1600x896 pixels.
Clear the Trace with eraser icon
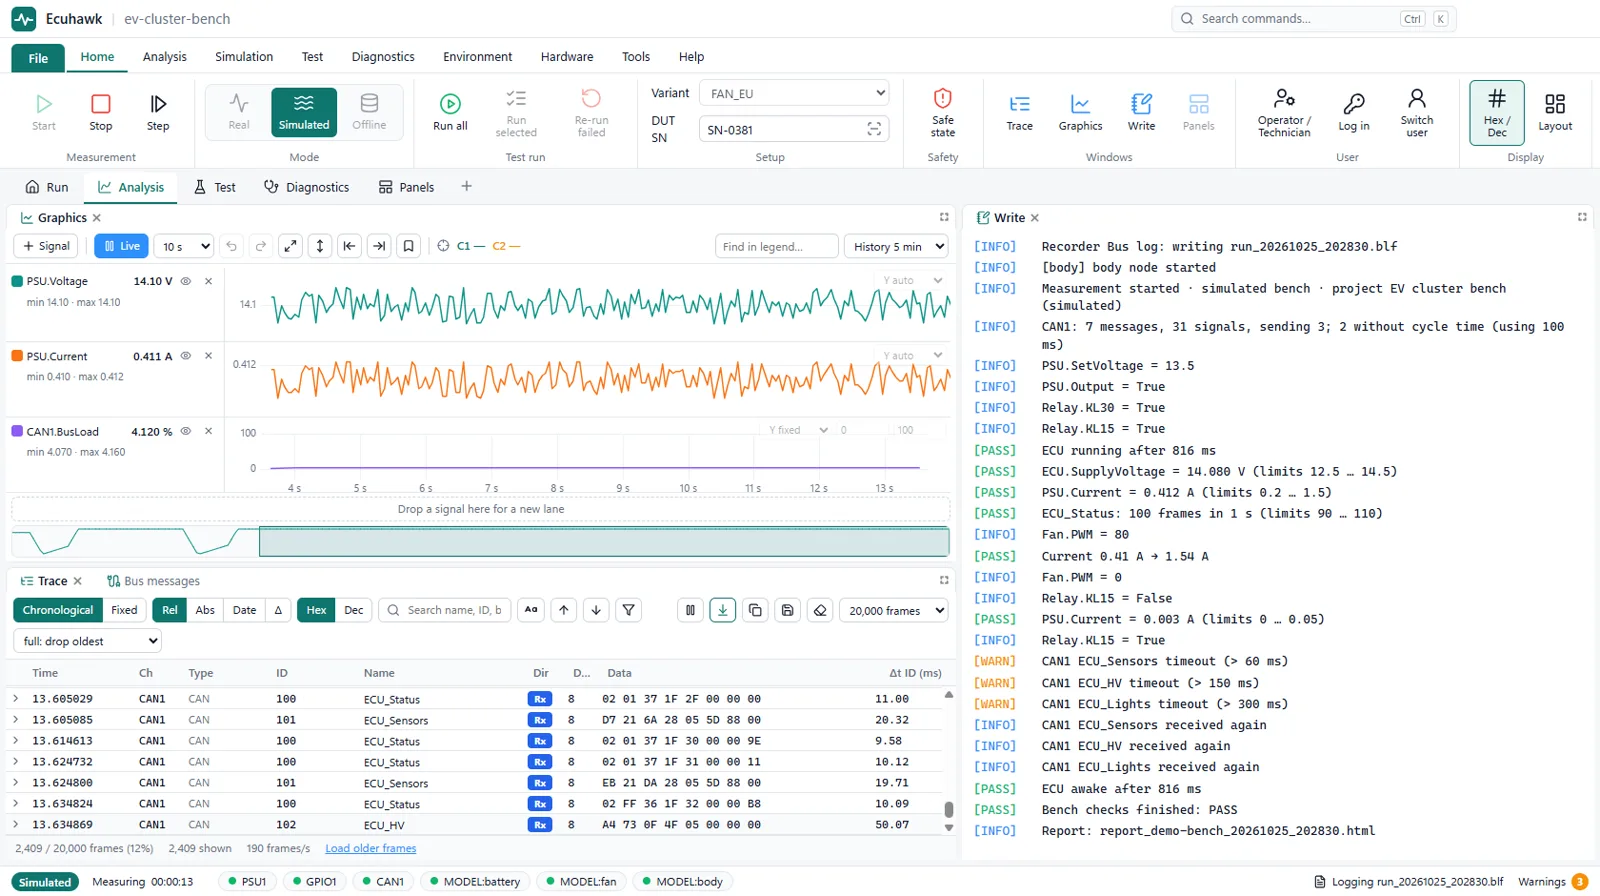click(820, 610)
